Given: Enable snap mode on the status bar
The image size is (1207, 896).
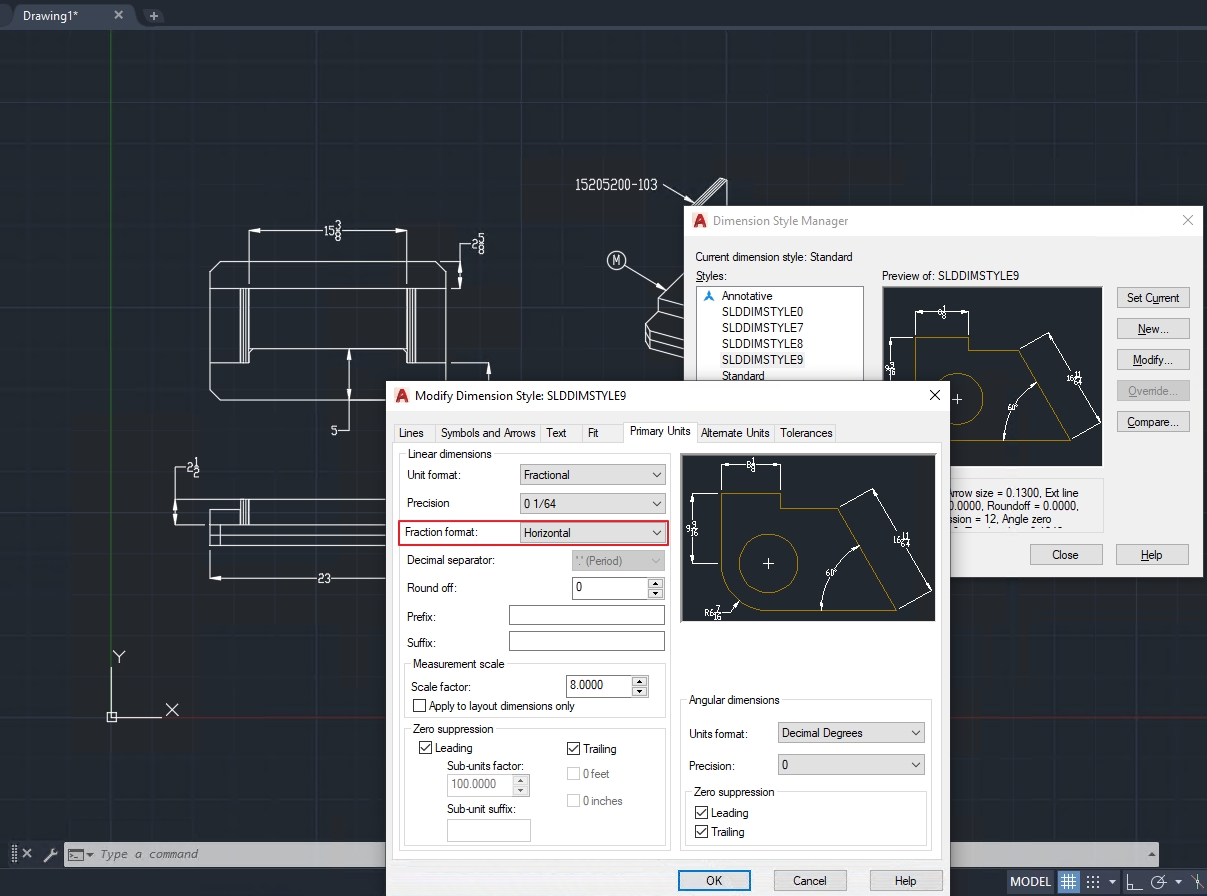Looking at the screenshot, I should 1093,882.
